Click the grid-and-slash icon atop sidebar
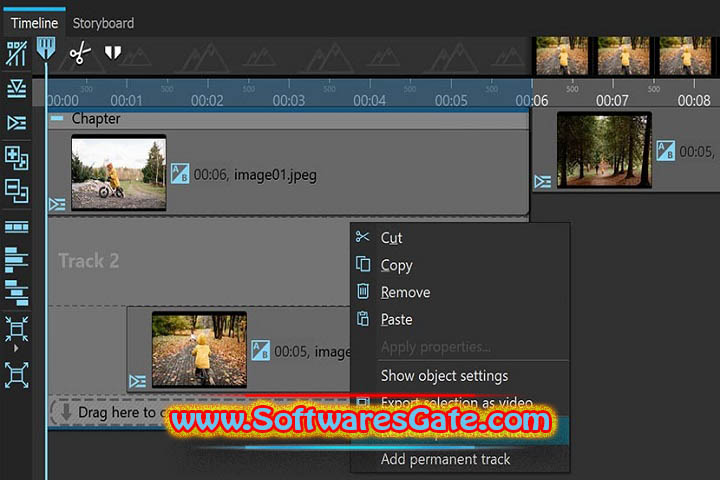720x480 pixels. tap(17, 53)
